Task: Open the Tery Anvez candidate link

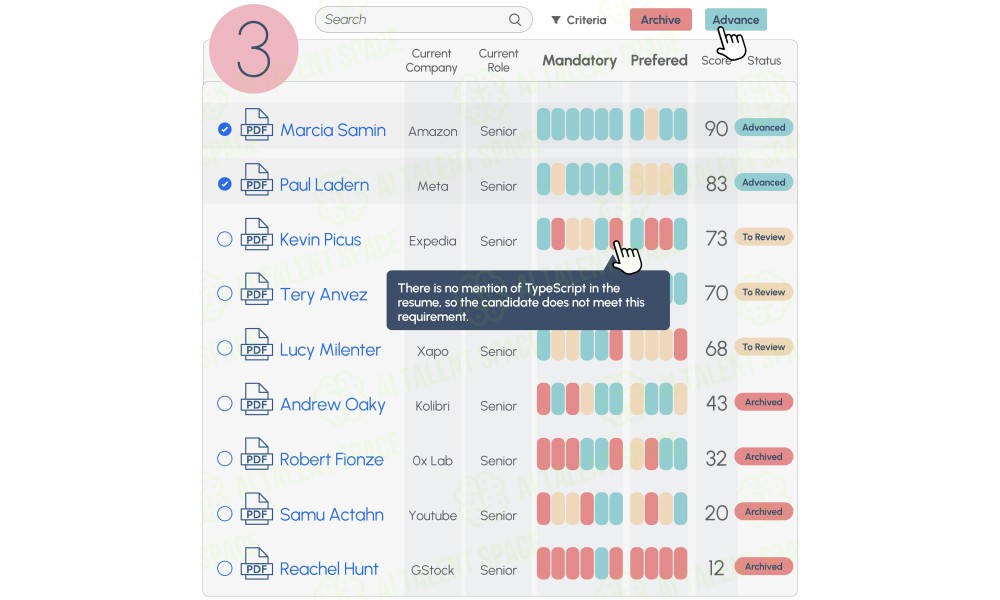Action: [323, 295]
